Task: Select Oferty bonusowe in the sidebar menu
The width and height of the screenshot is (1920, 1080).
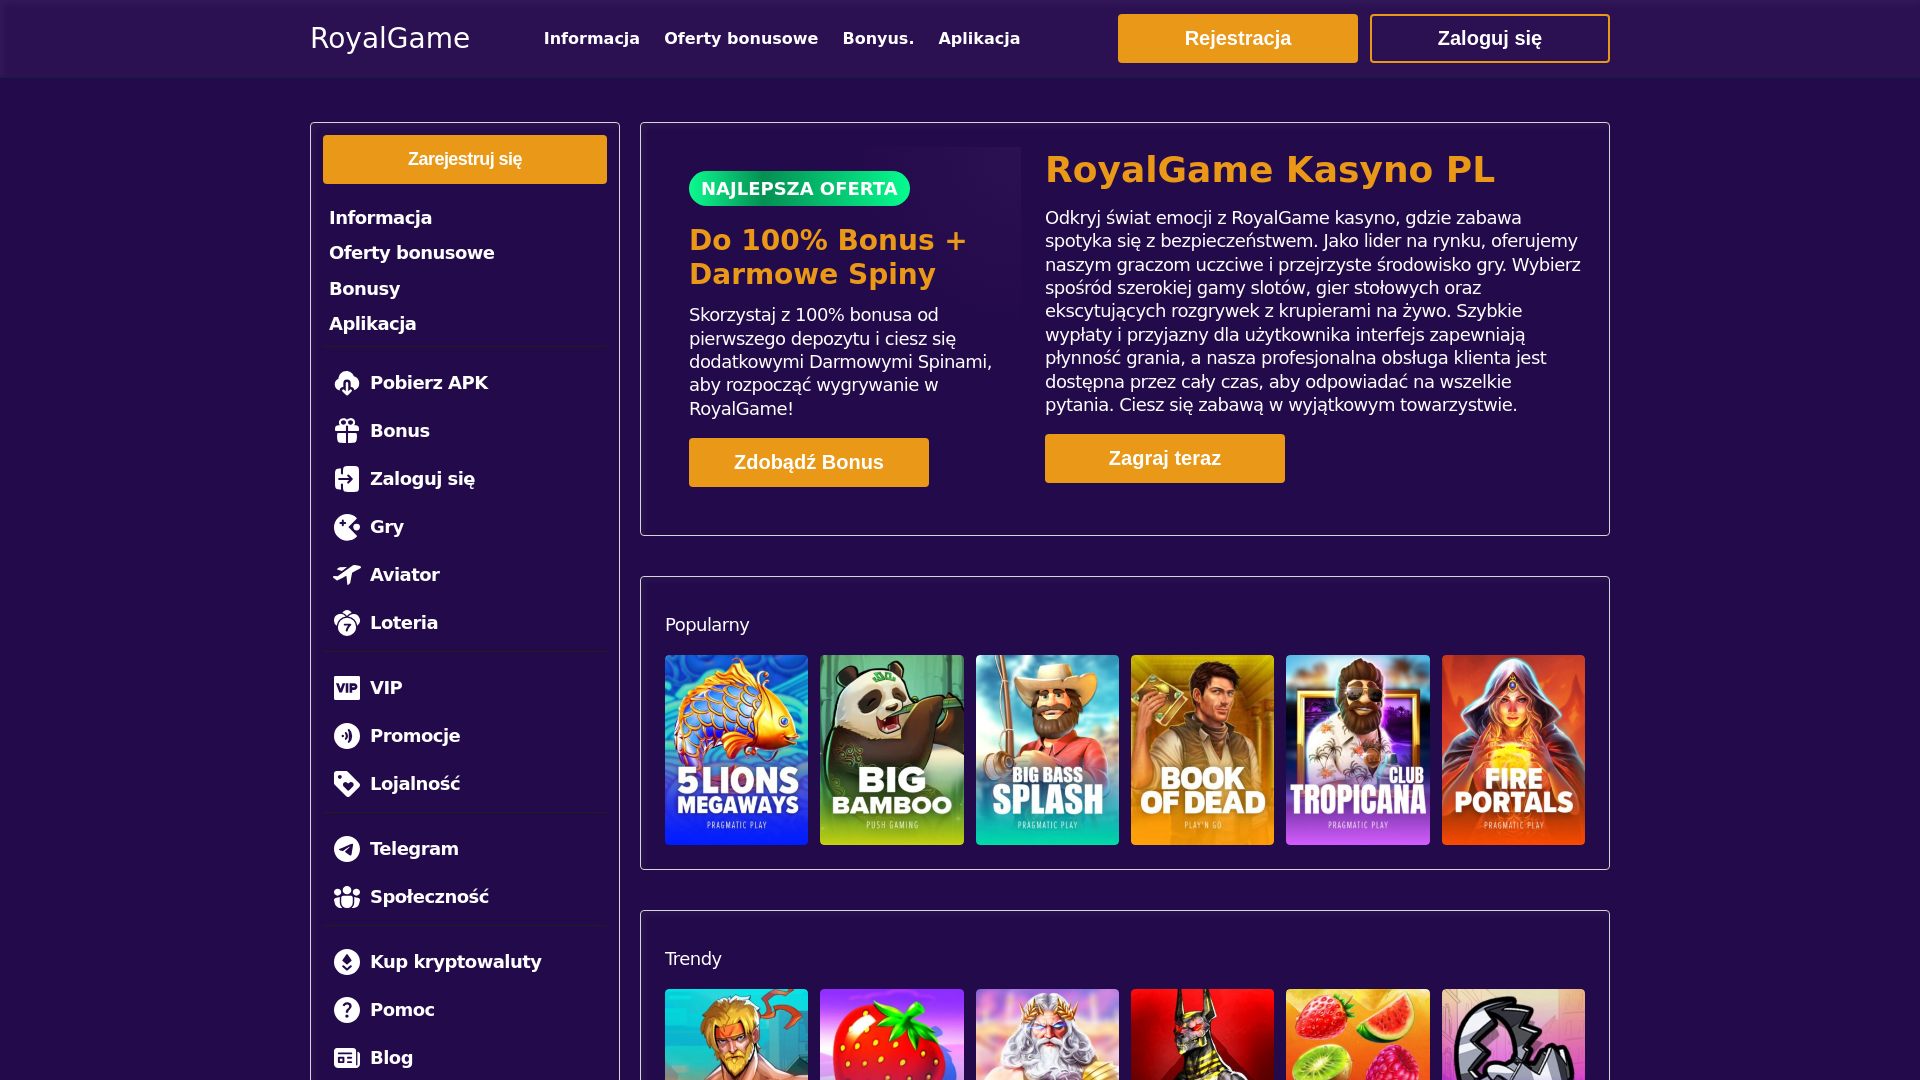Action: tap(412, 253)
